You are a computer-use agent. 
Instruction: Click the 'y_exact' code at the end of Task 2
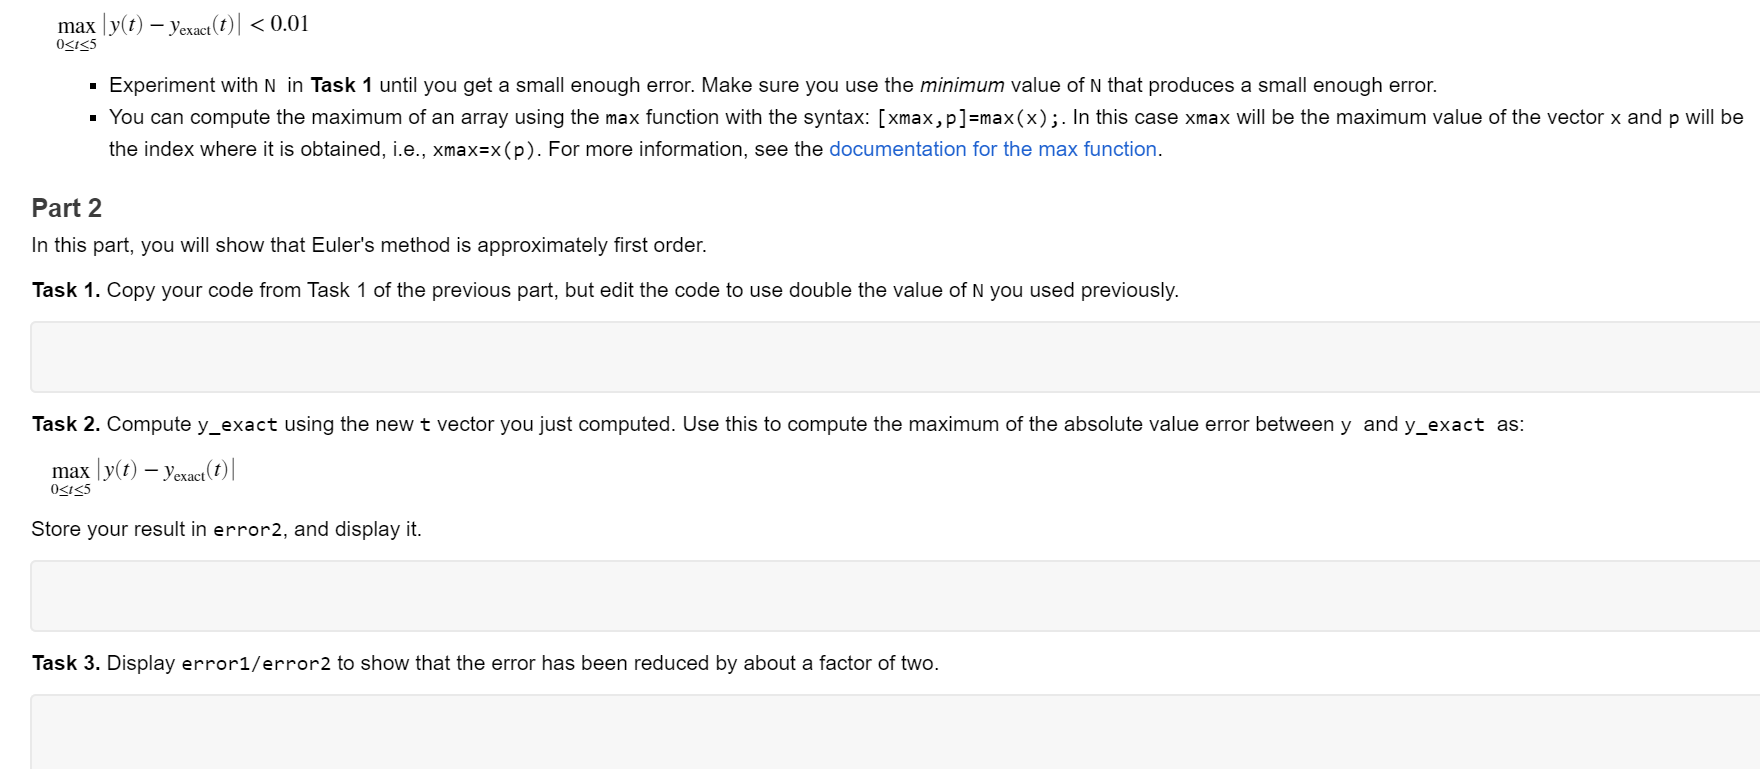(x=1444, y=425)
